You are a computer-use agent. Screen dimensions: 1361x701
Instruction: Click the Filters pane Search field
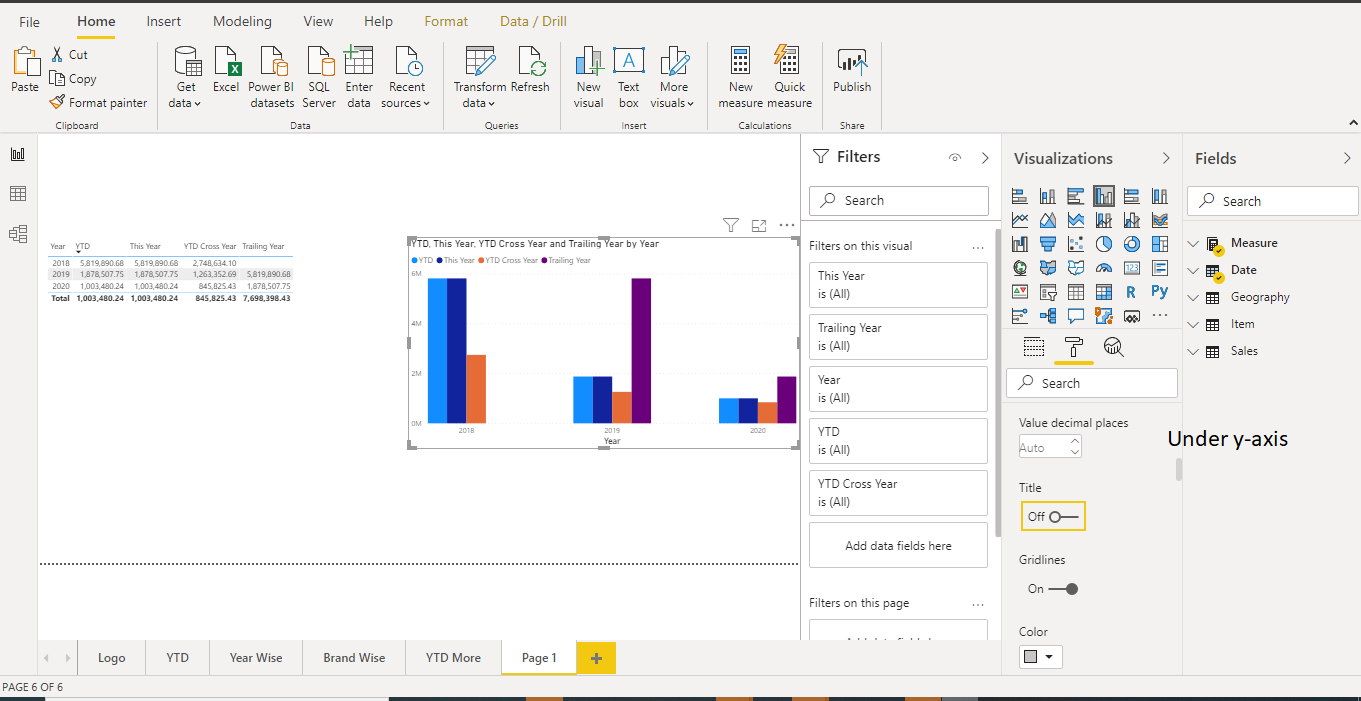coord(898,200)
